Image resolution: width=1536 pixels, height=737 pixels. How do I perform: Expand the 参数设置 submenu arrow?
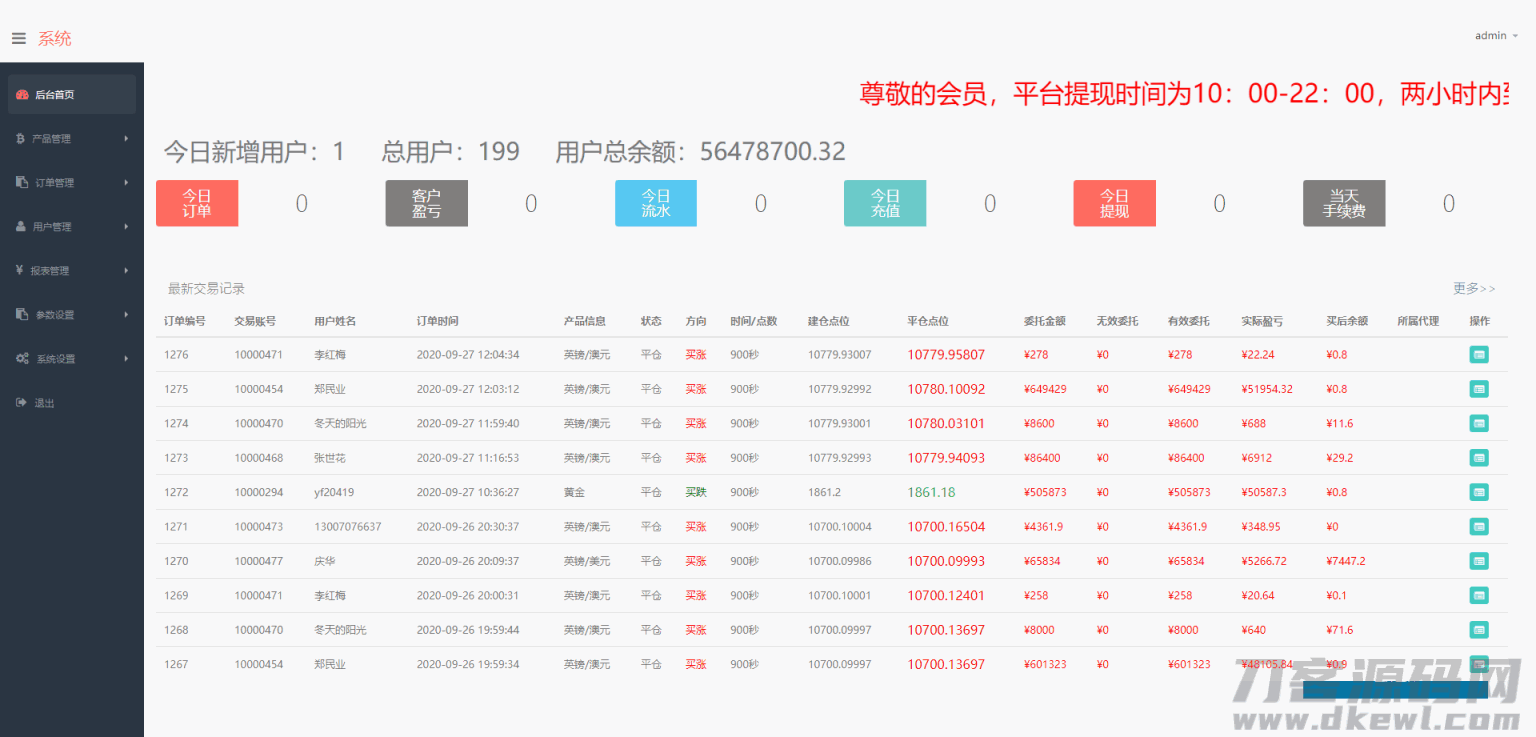[x=126, y=315]
